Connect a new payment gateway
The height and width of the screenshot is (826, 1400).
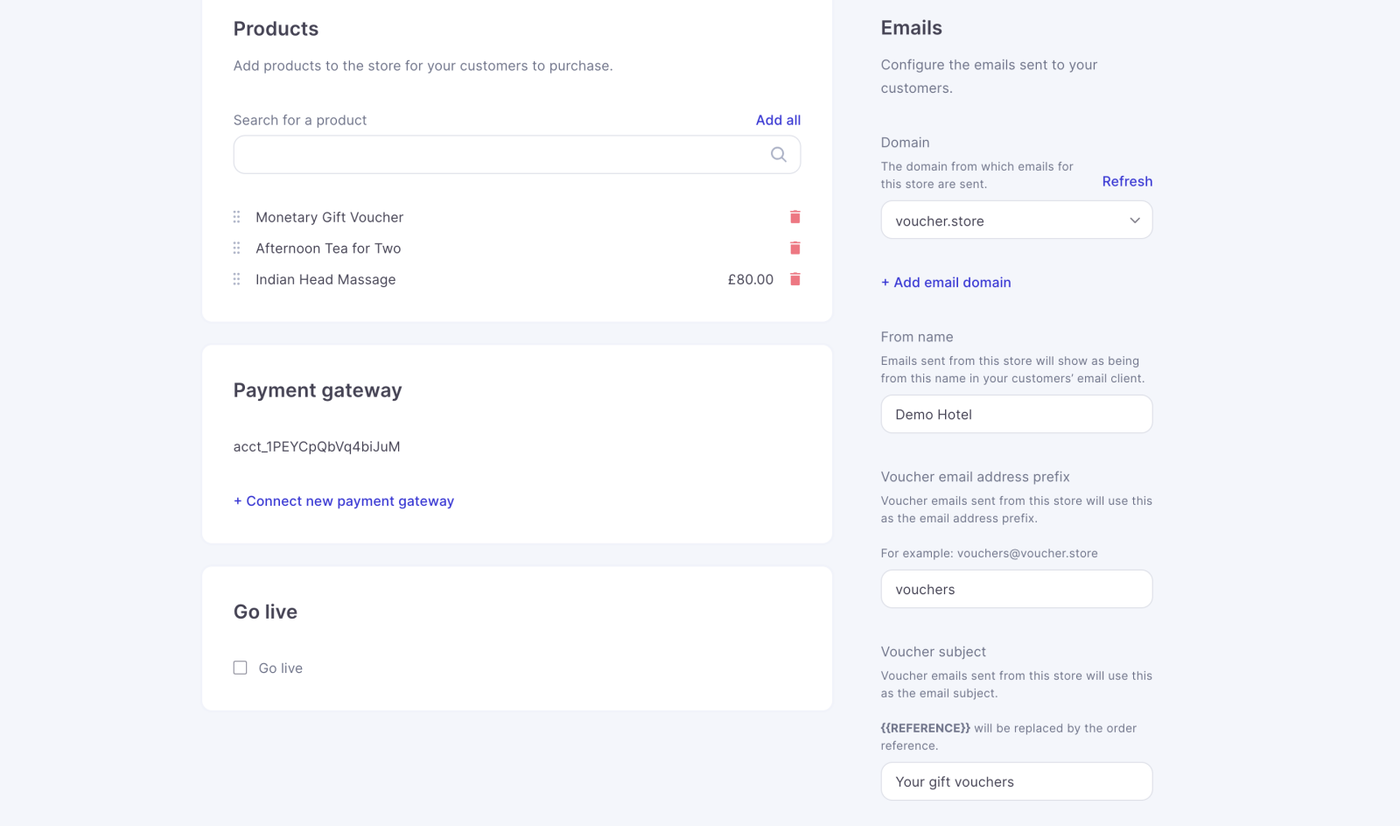point(344,501)
